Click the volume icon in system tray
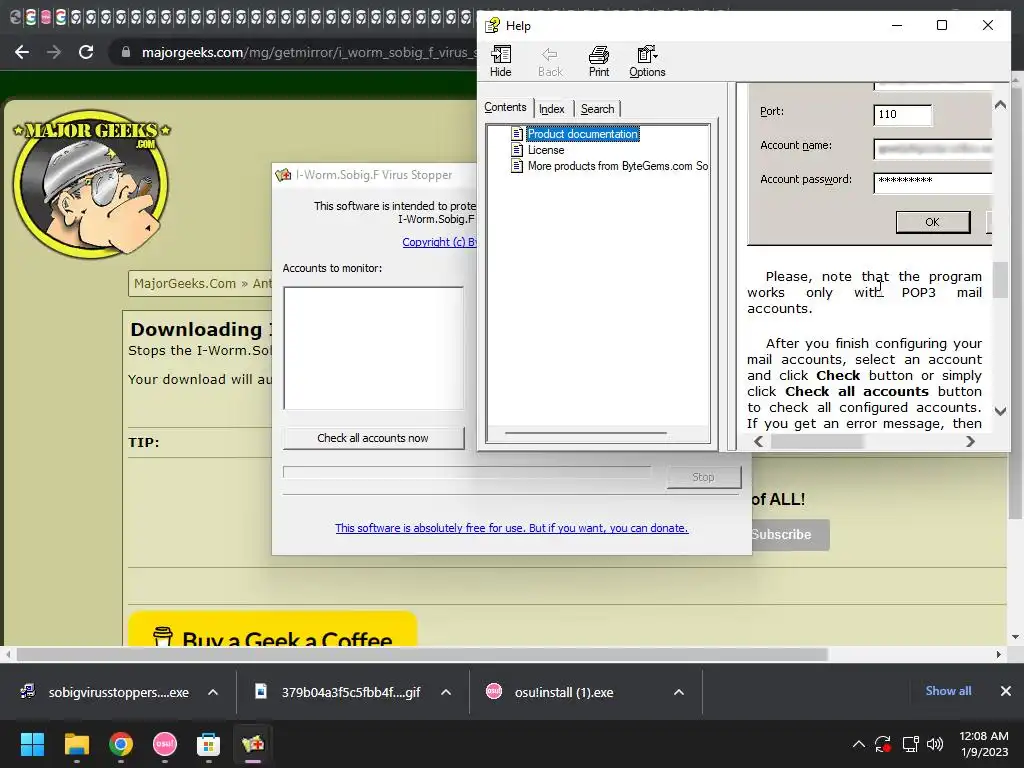Image resolution: width=1024 pixels, height=768 pixels. coord(935,744)
